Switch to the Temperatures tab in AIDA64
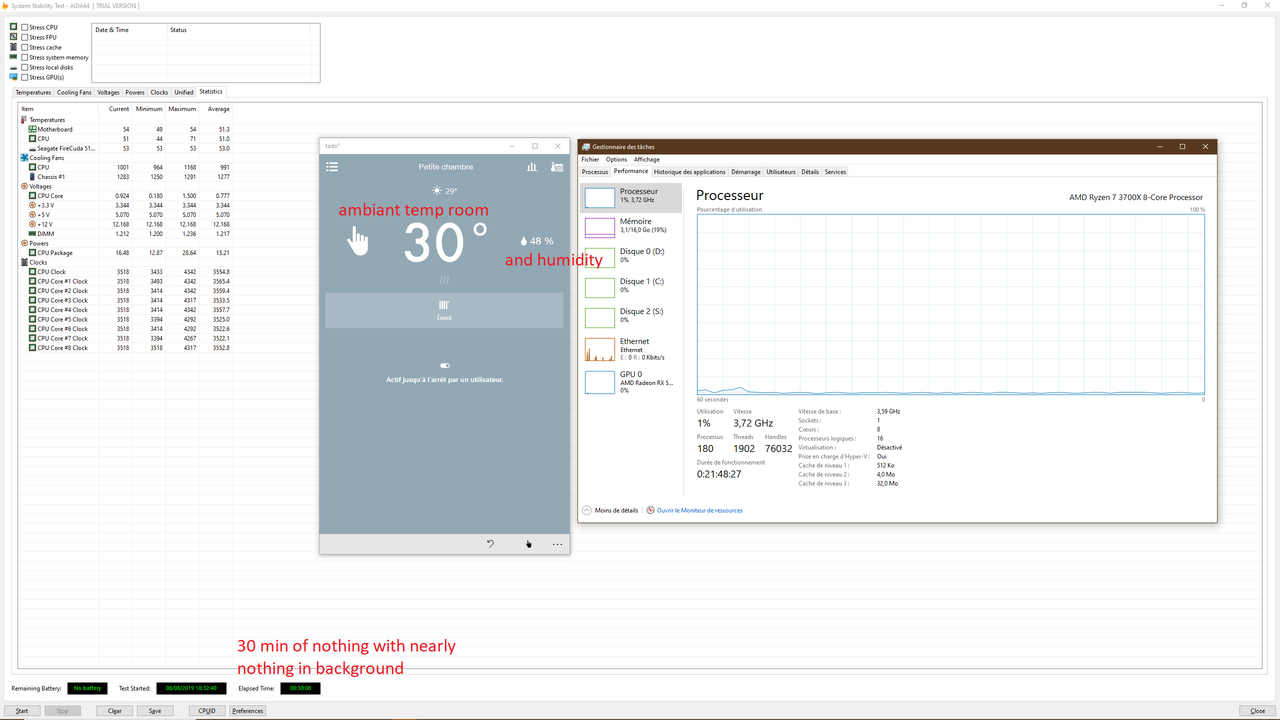This screenshot has width=1280, height=720. point(33,91)
